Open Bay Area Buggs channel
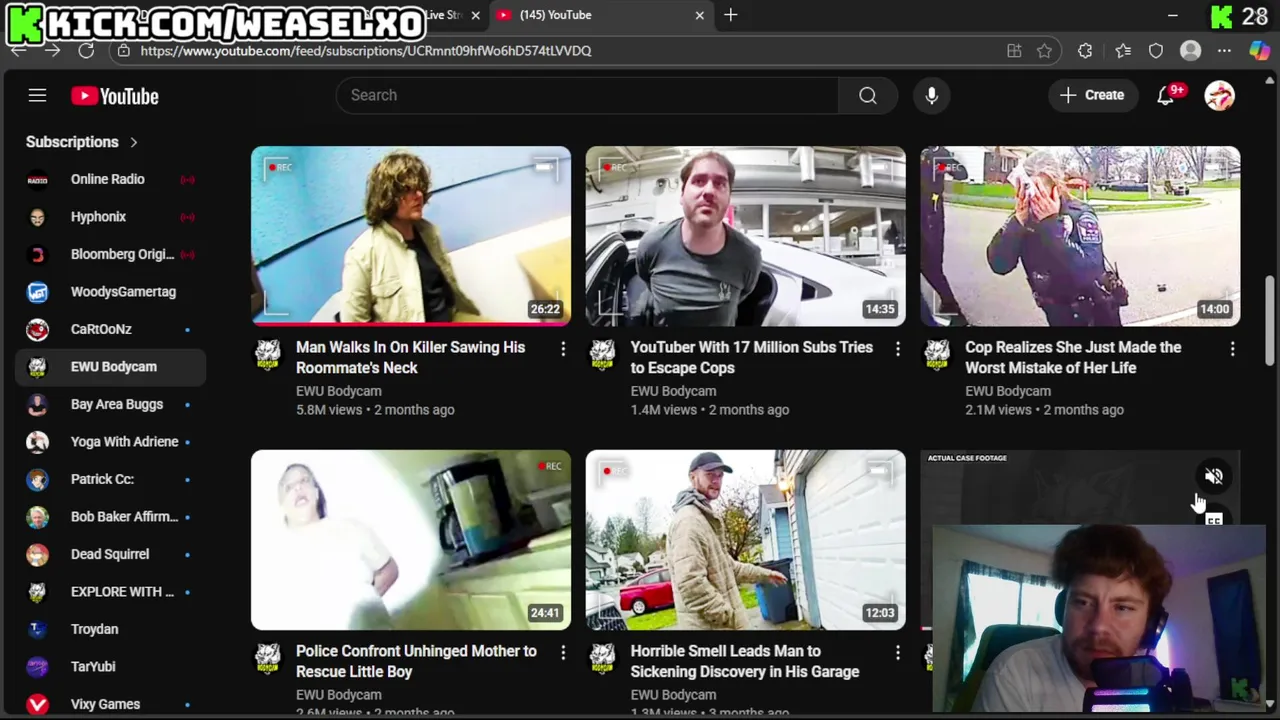The height and width of the screenshot is (720, 1280). 110,404
